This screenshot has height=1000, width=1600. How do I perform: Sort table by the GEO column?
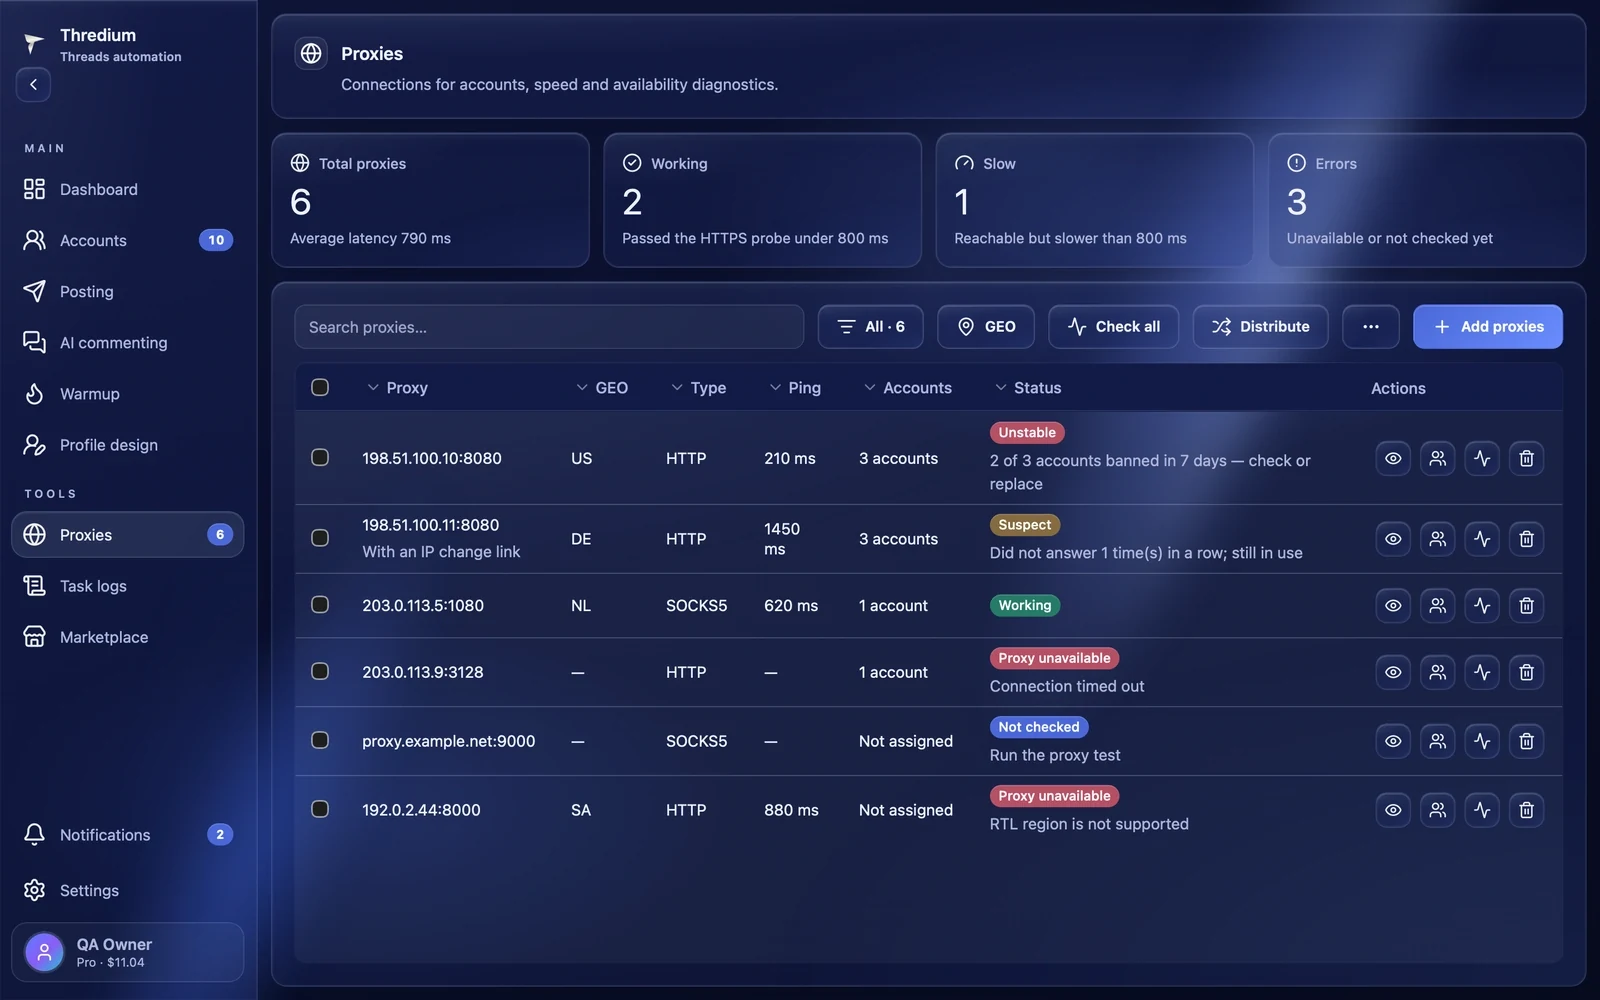[x=602, y=388]
